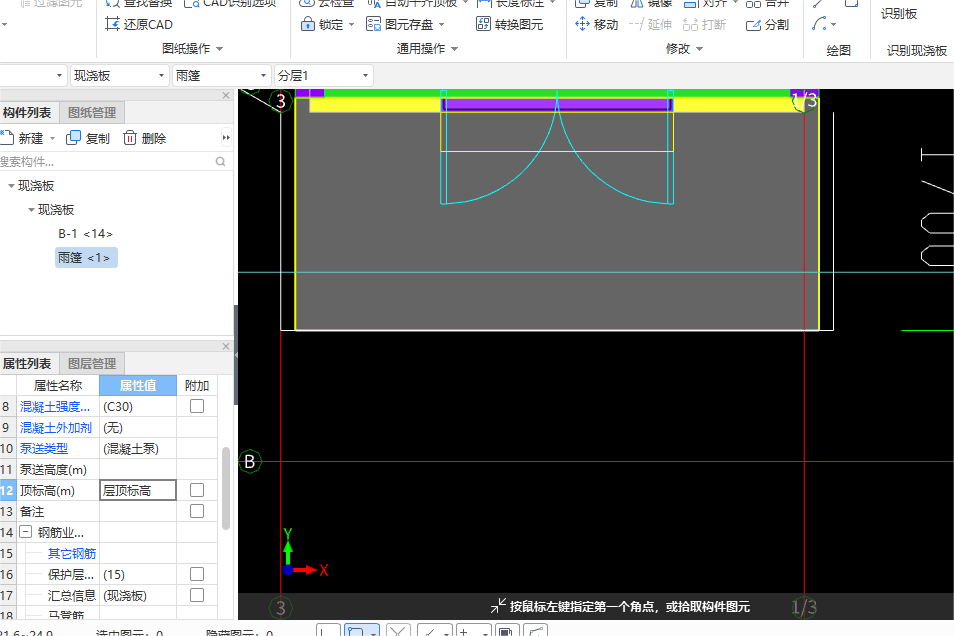The image size is (954, 636).
Task: Click the collapse prompt arrows icon
Action: coord(498,606)
